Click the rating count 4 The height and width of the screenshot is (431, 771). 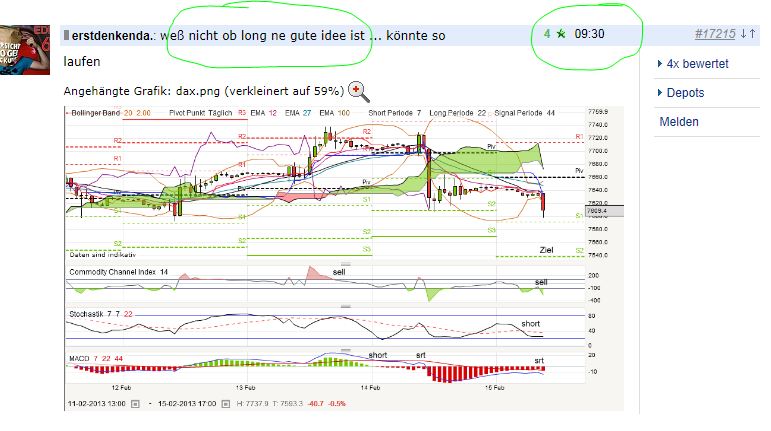[547, 34]
